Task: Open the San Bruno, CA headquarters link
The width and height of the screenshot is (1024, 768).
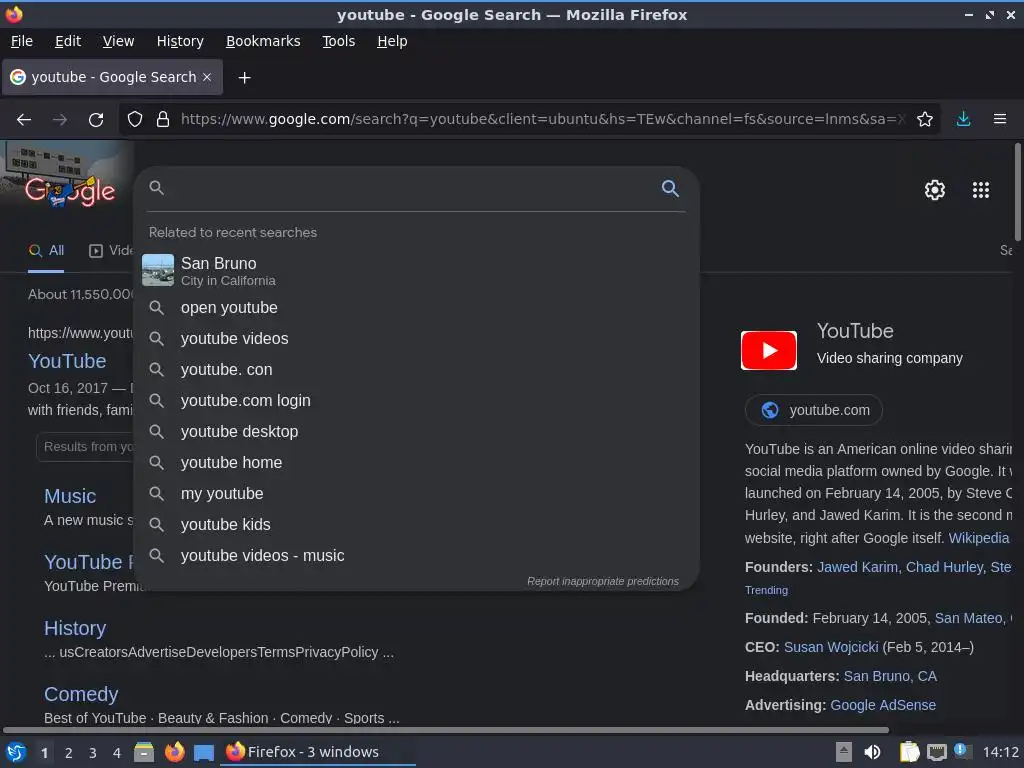Action: pos(890,676)
